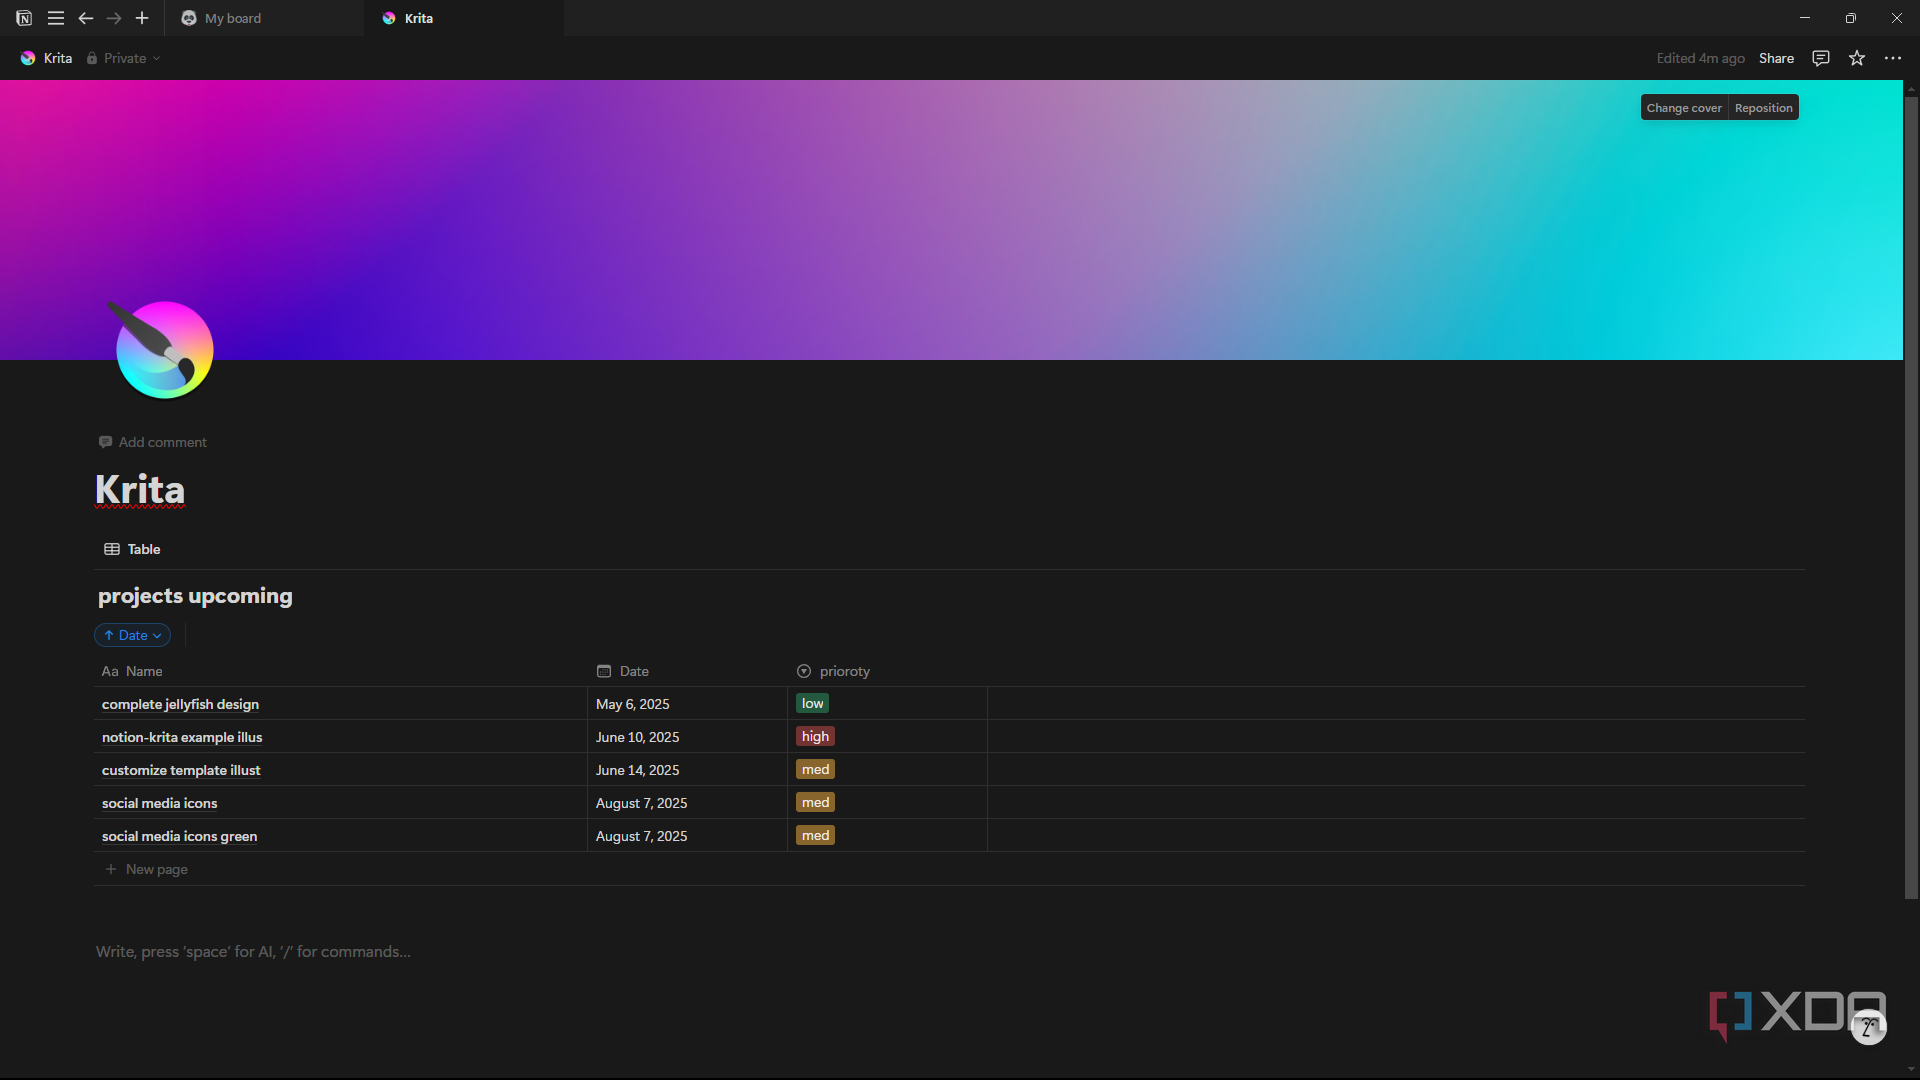Click the Edited 4m ago label
Viewport: 1920px width, 1080px height.
(x=1700, y=58)
